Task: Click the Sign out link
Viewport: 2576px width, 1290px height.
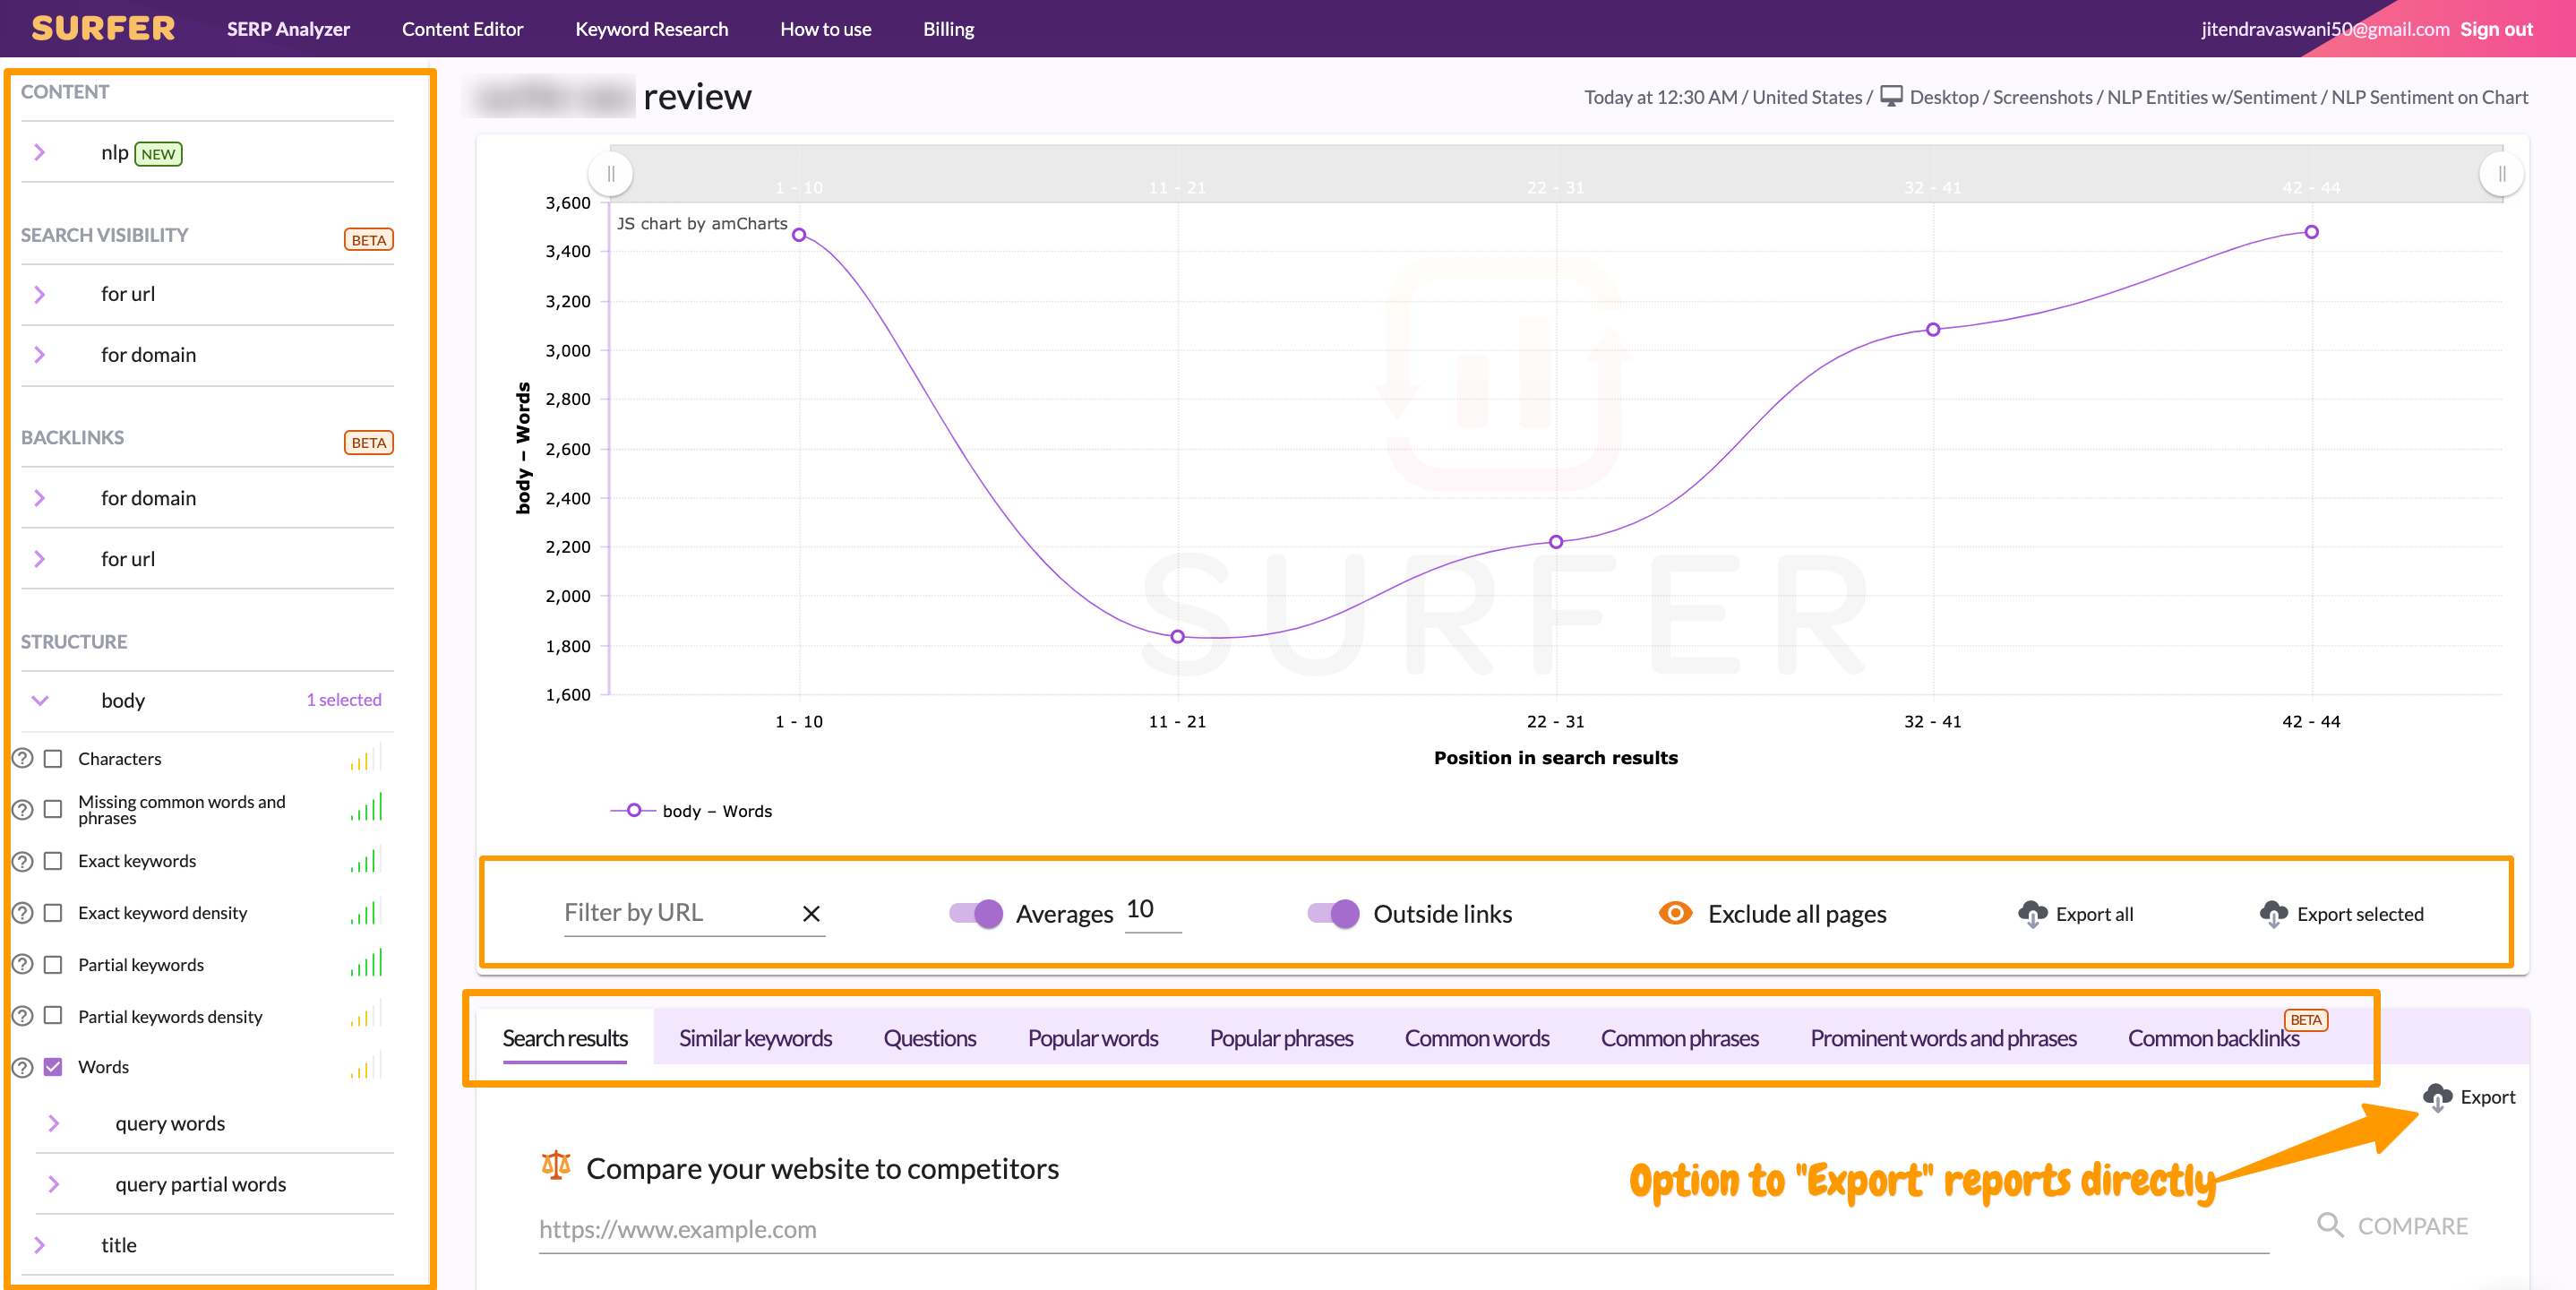Action: click(x=2496, y=29)
